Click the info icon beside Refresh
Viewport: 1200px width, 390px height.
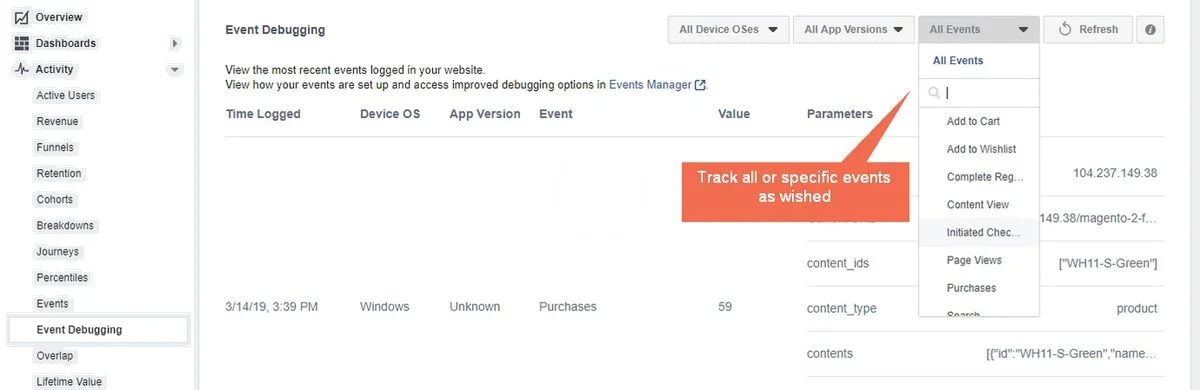click(x=1150, y=29)
